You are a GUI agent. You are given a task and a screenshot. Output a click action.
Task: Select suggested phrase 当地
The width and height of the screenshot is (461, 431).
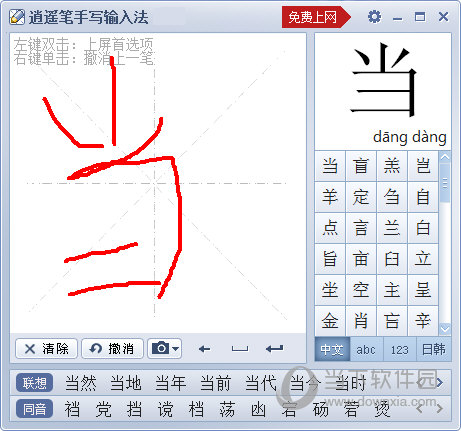[x=126, y=383]
